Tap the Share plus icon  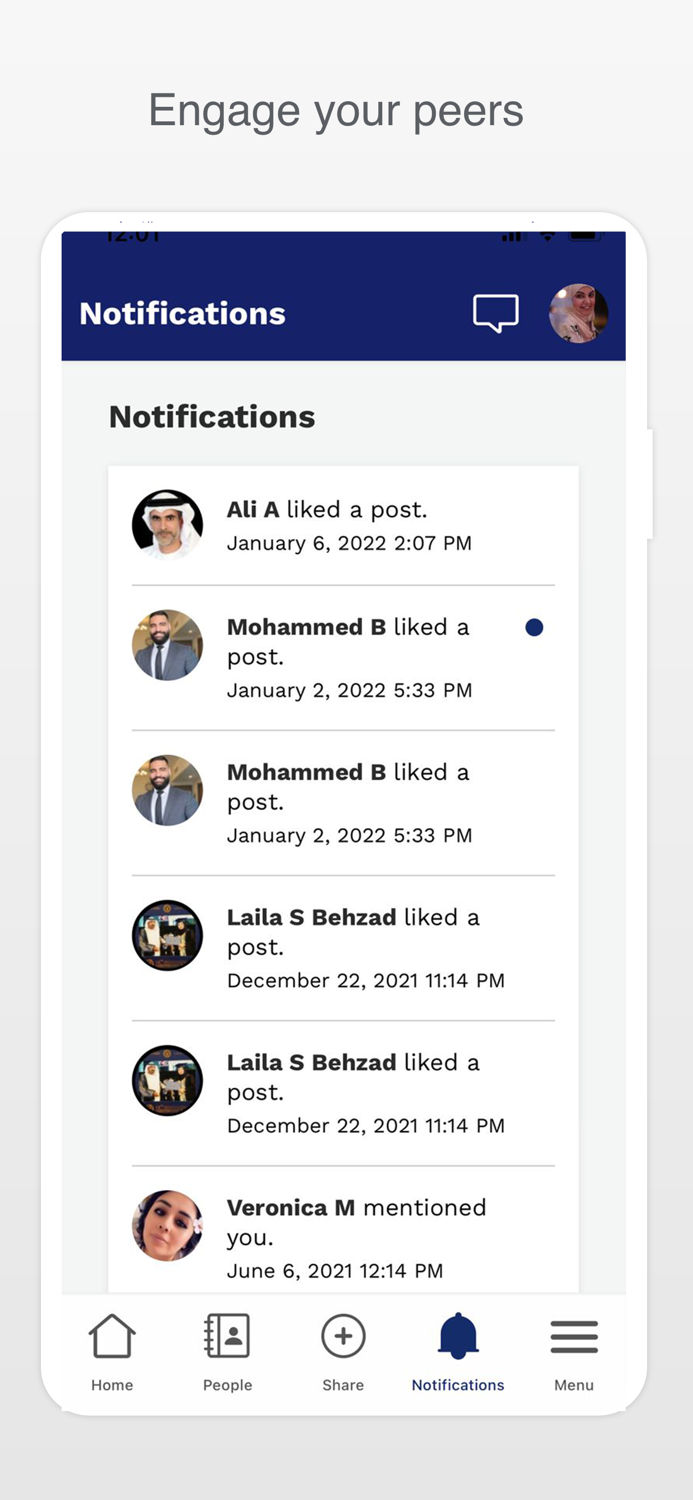click(x=343, y=1337)
